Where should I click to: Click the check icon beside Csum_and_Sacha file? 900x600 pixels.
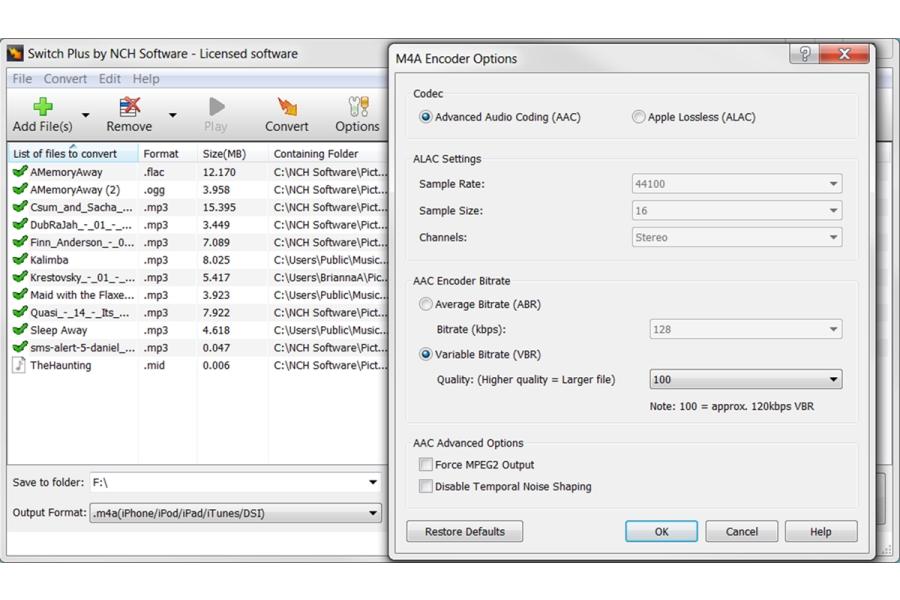[x=20, y=207]
